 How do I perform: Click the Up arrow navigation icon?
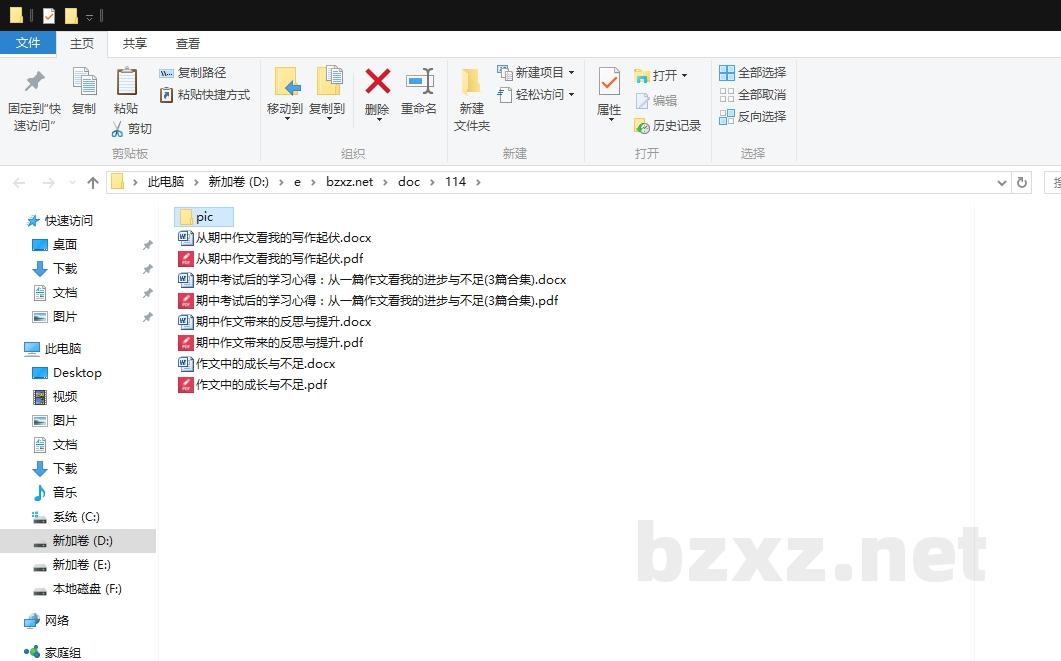[93, 182]
